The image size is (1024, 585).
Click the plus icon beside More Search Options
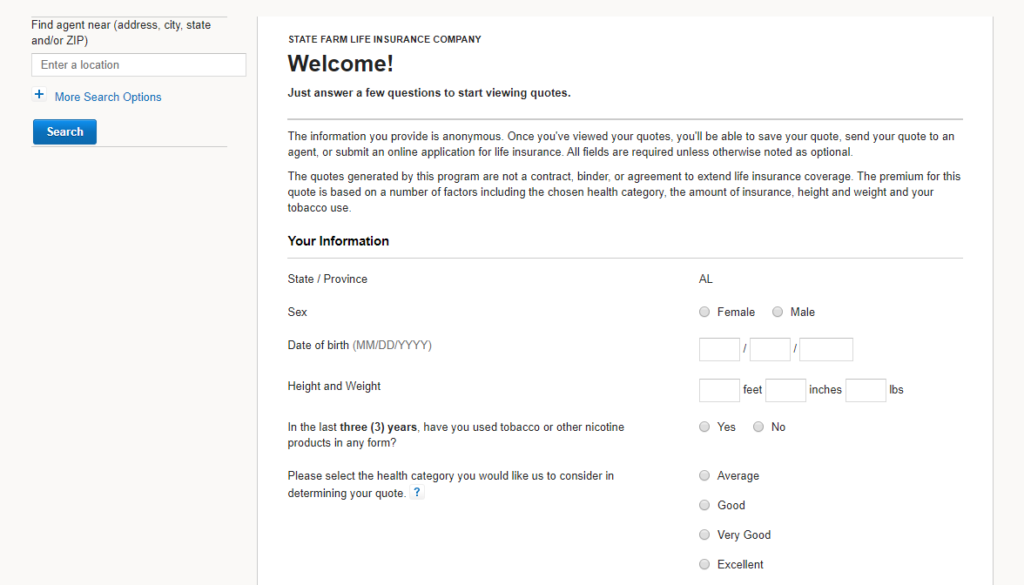[x=40, y=96]
